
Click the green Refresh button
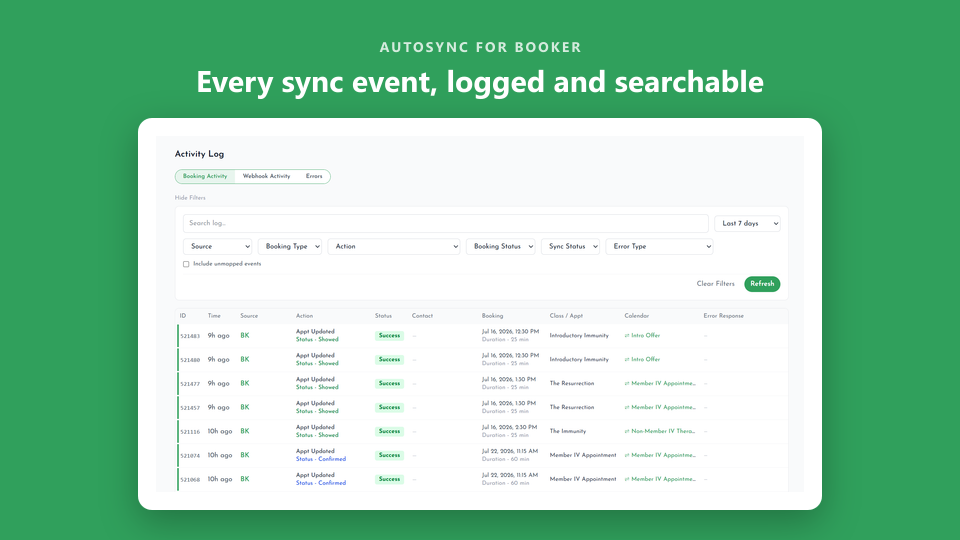762,283
